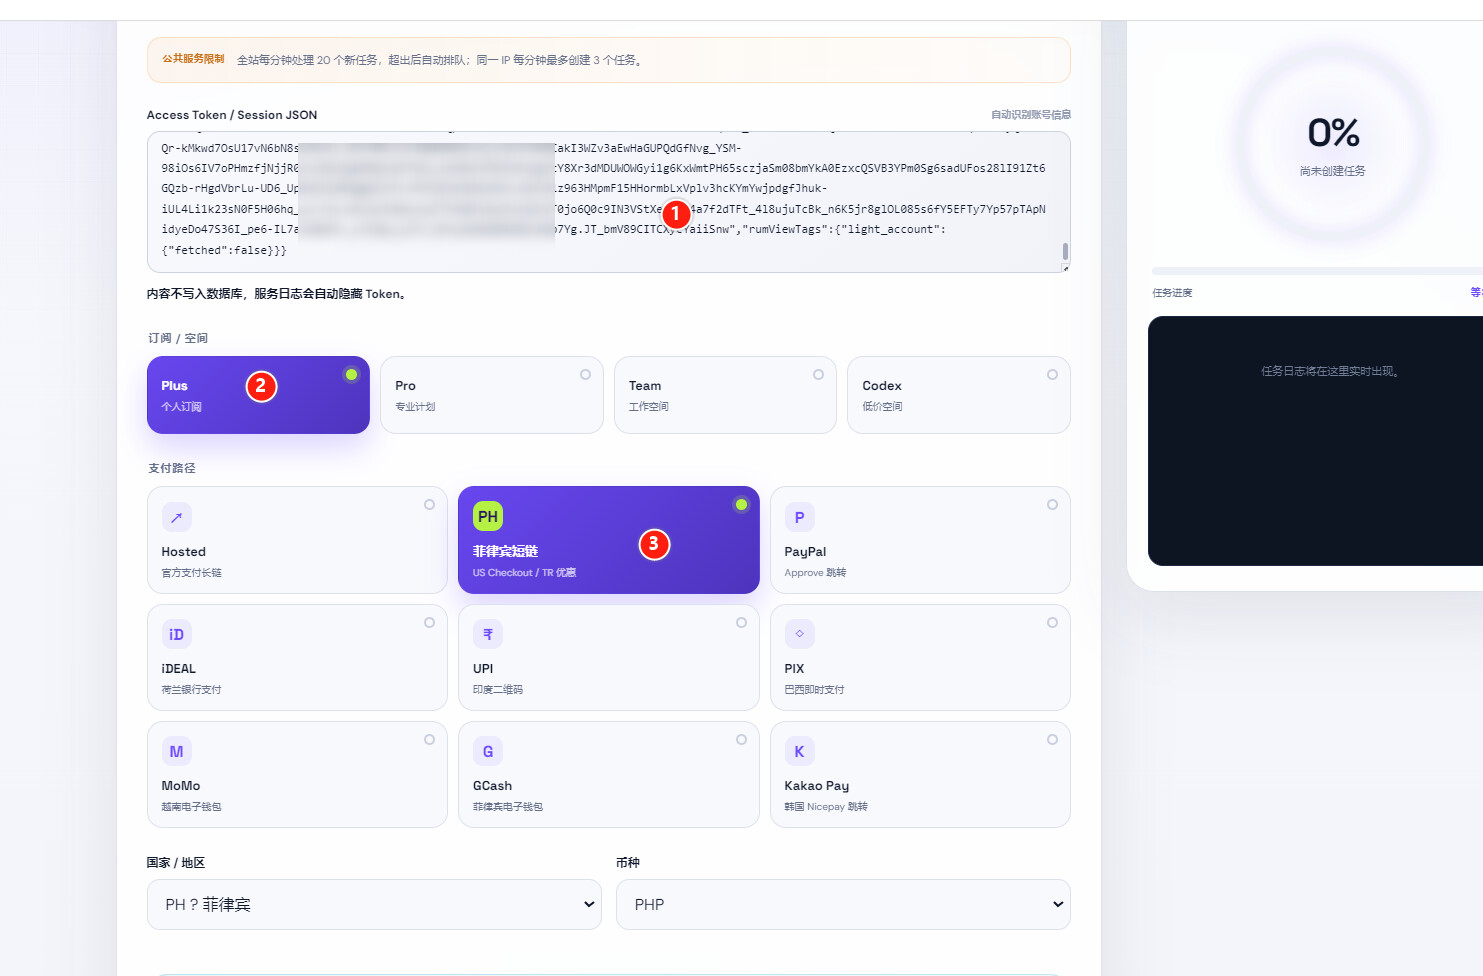Click the '任务进度' label

click(1172, 293)
